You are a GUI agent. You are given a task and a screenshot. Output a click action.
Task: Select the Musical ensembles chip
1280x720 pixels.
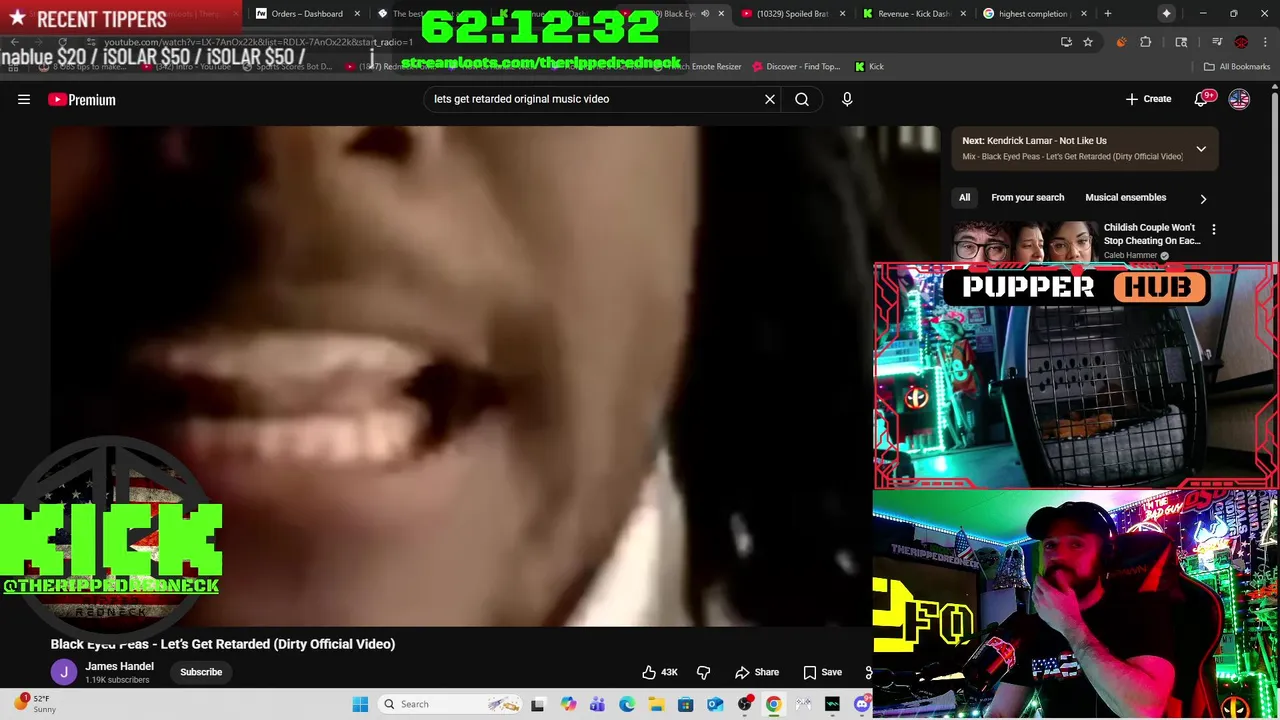[1125, 197]
